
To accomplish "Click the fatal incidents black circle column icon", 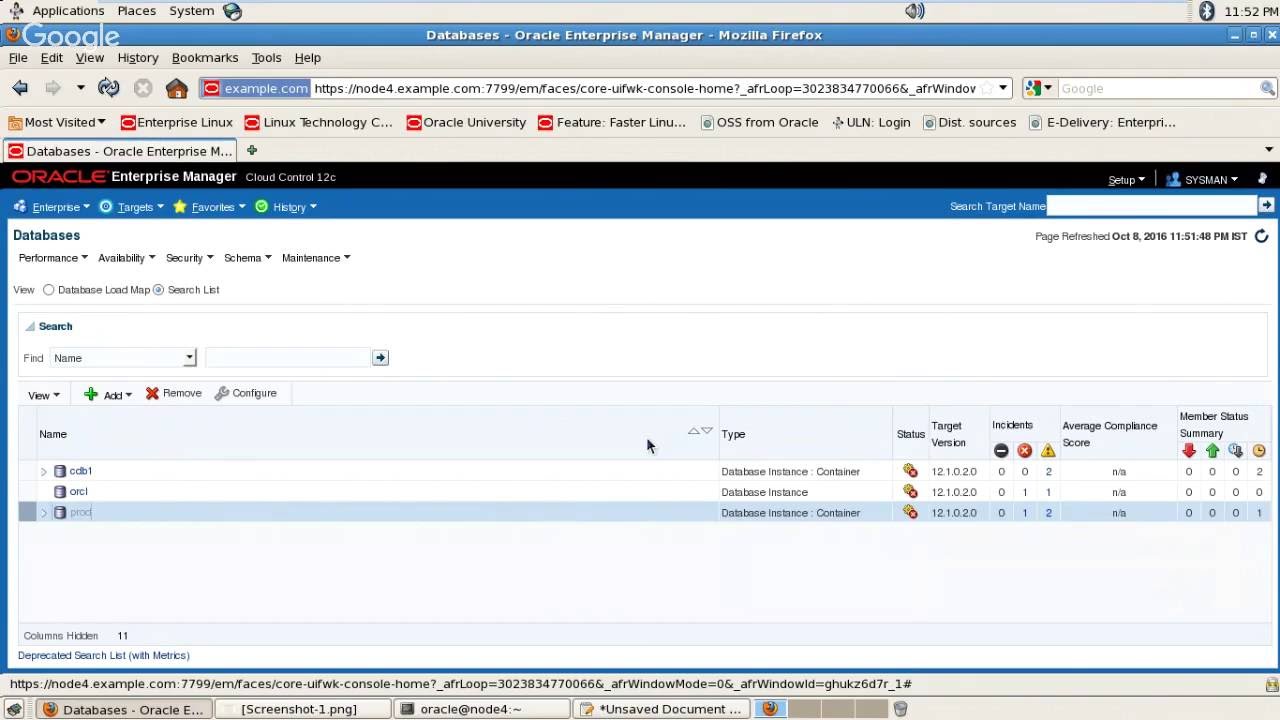I will tap(1001, 451).
